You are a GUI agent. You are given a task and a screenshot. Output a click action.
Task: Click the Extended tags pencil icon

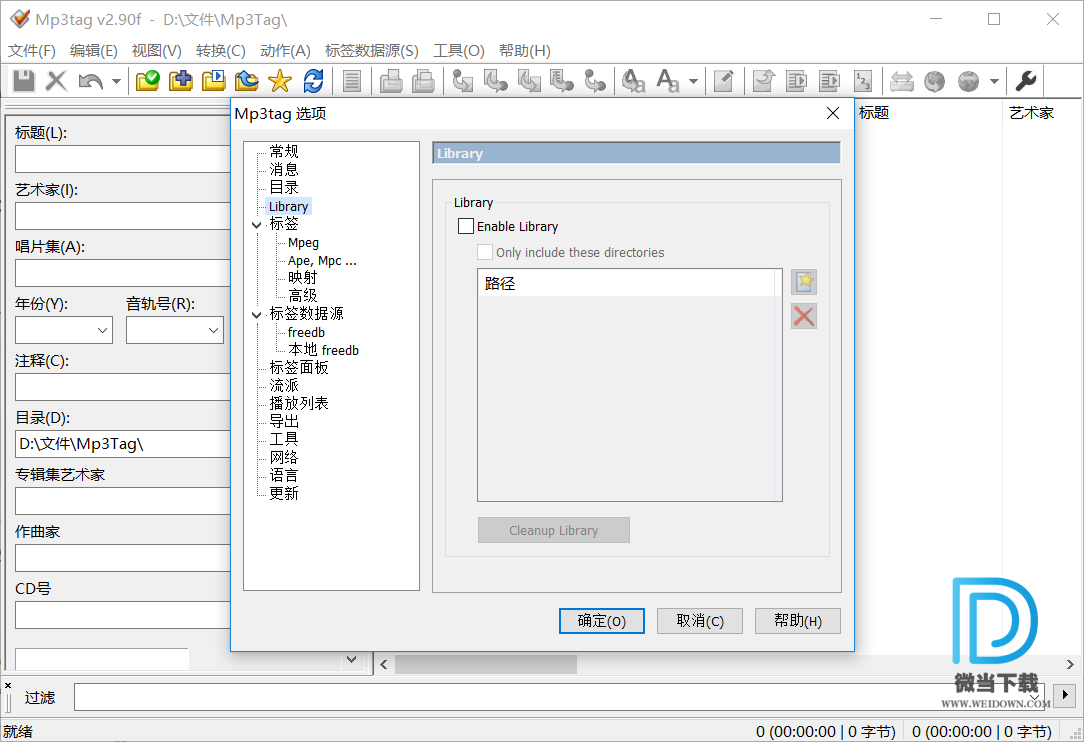coord(723,81)
